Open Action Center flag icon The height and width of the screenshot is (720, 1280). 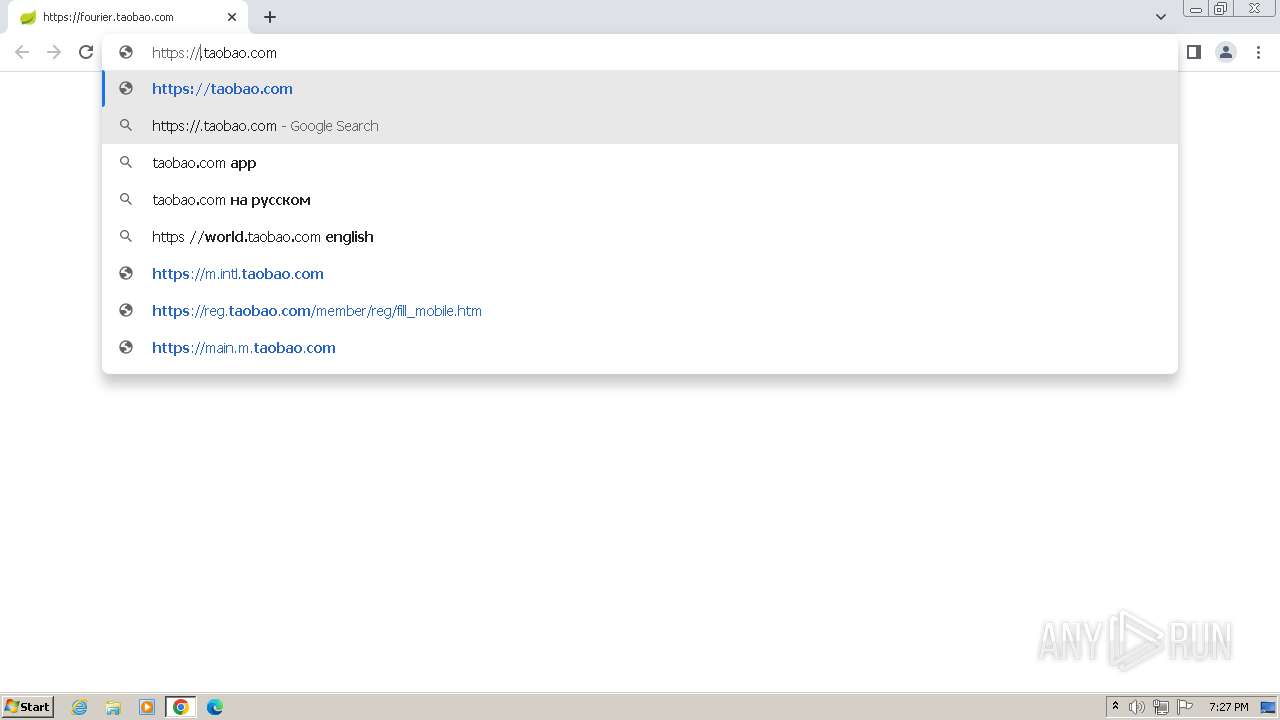(x=1185, y=707)
